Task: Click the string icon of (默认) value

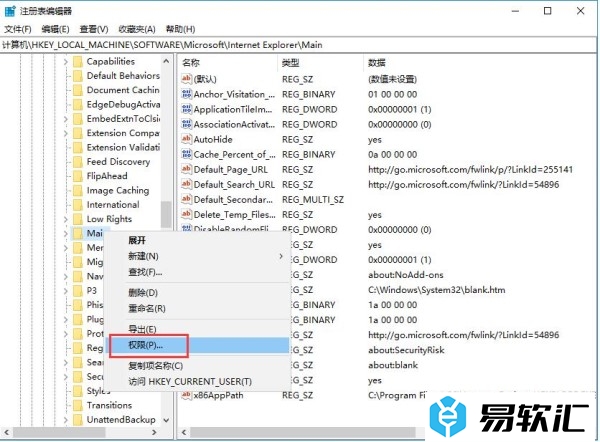Action: coord(186,79)
